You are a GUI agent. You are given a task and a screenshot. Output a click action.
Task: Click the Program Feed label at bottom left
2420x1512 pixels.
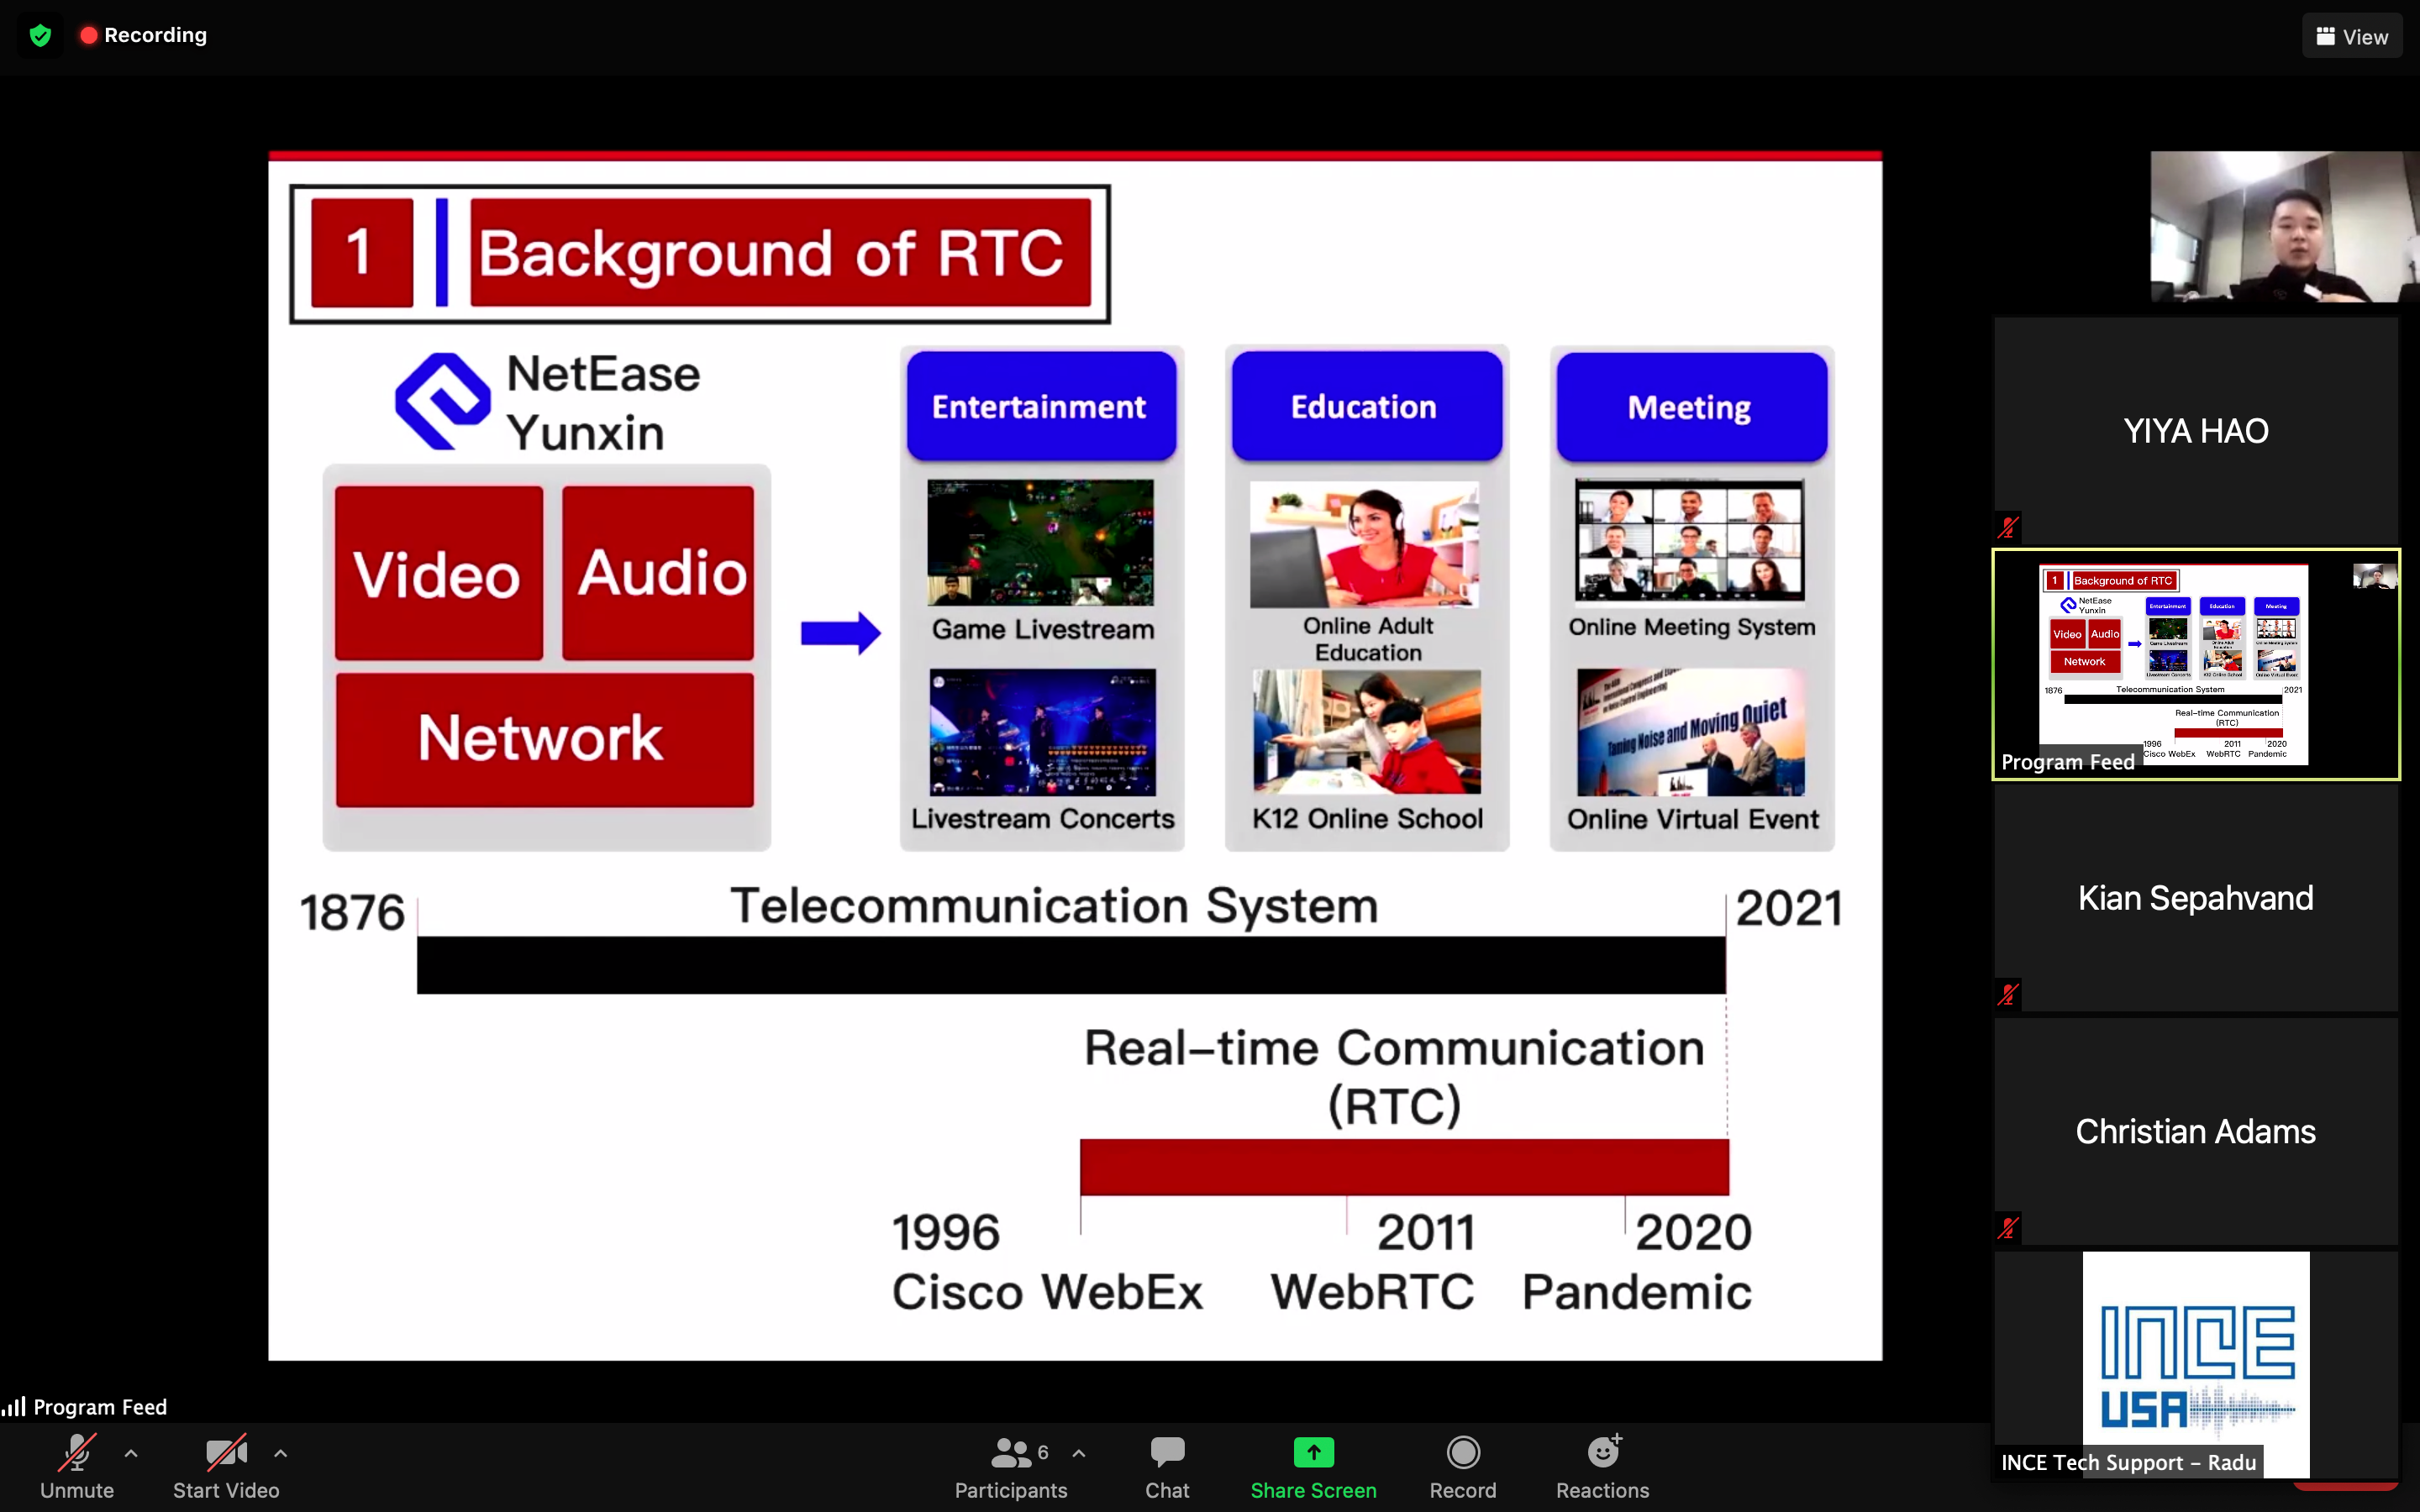click(x=100, y=1407)
